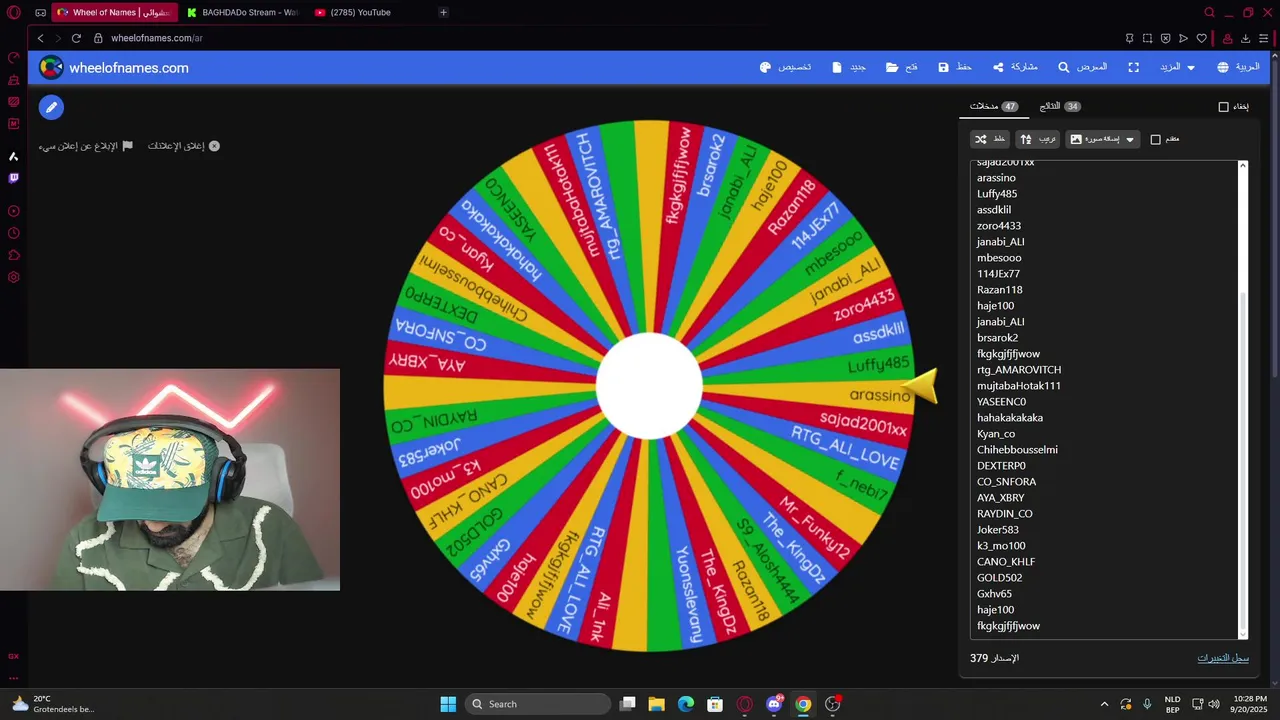
Task: Open the Opera send/flow arrow icon
Action: coord(1183,38)
